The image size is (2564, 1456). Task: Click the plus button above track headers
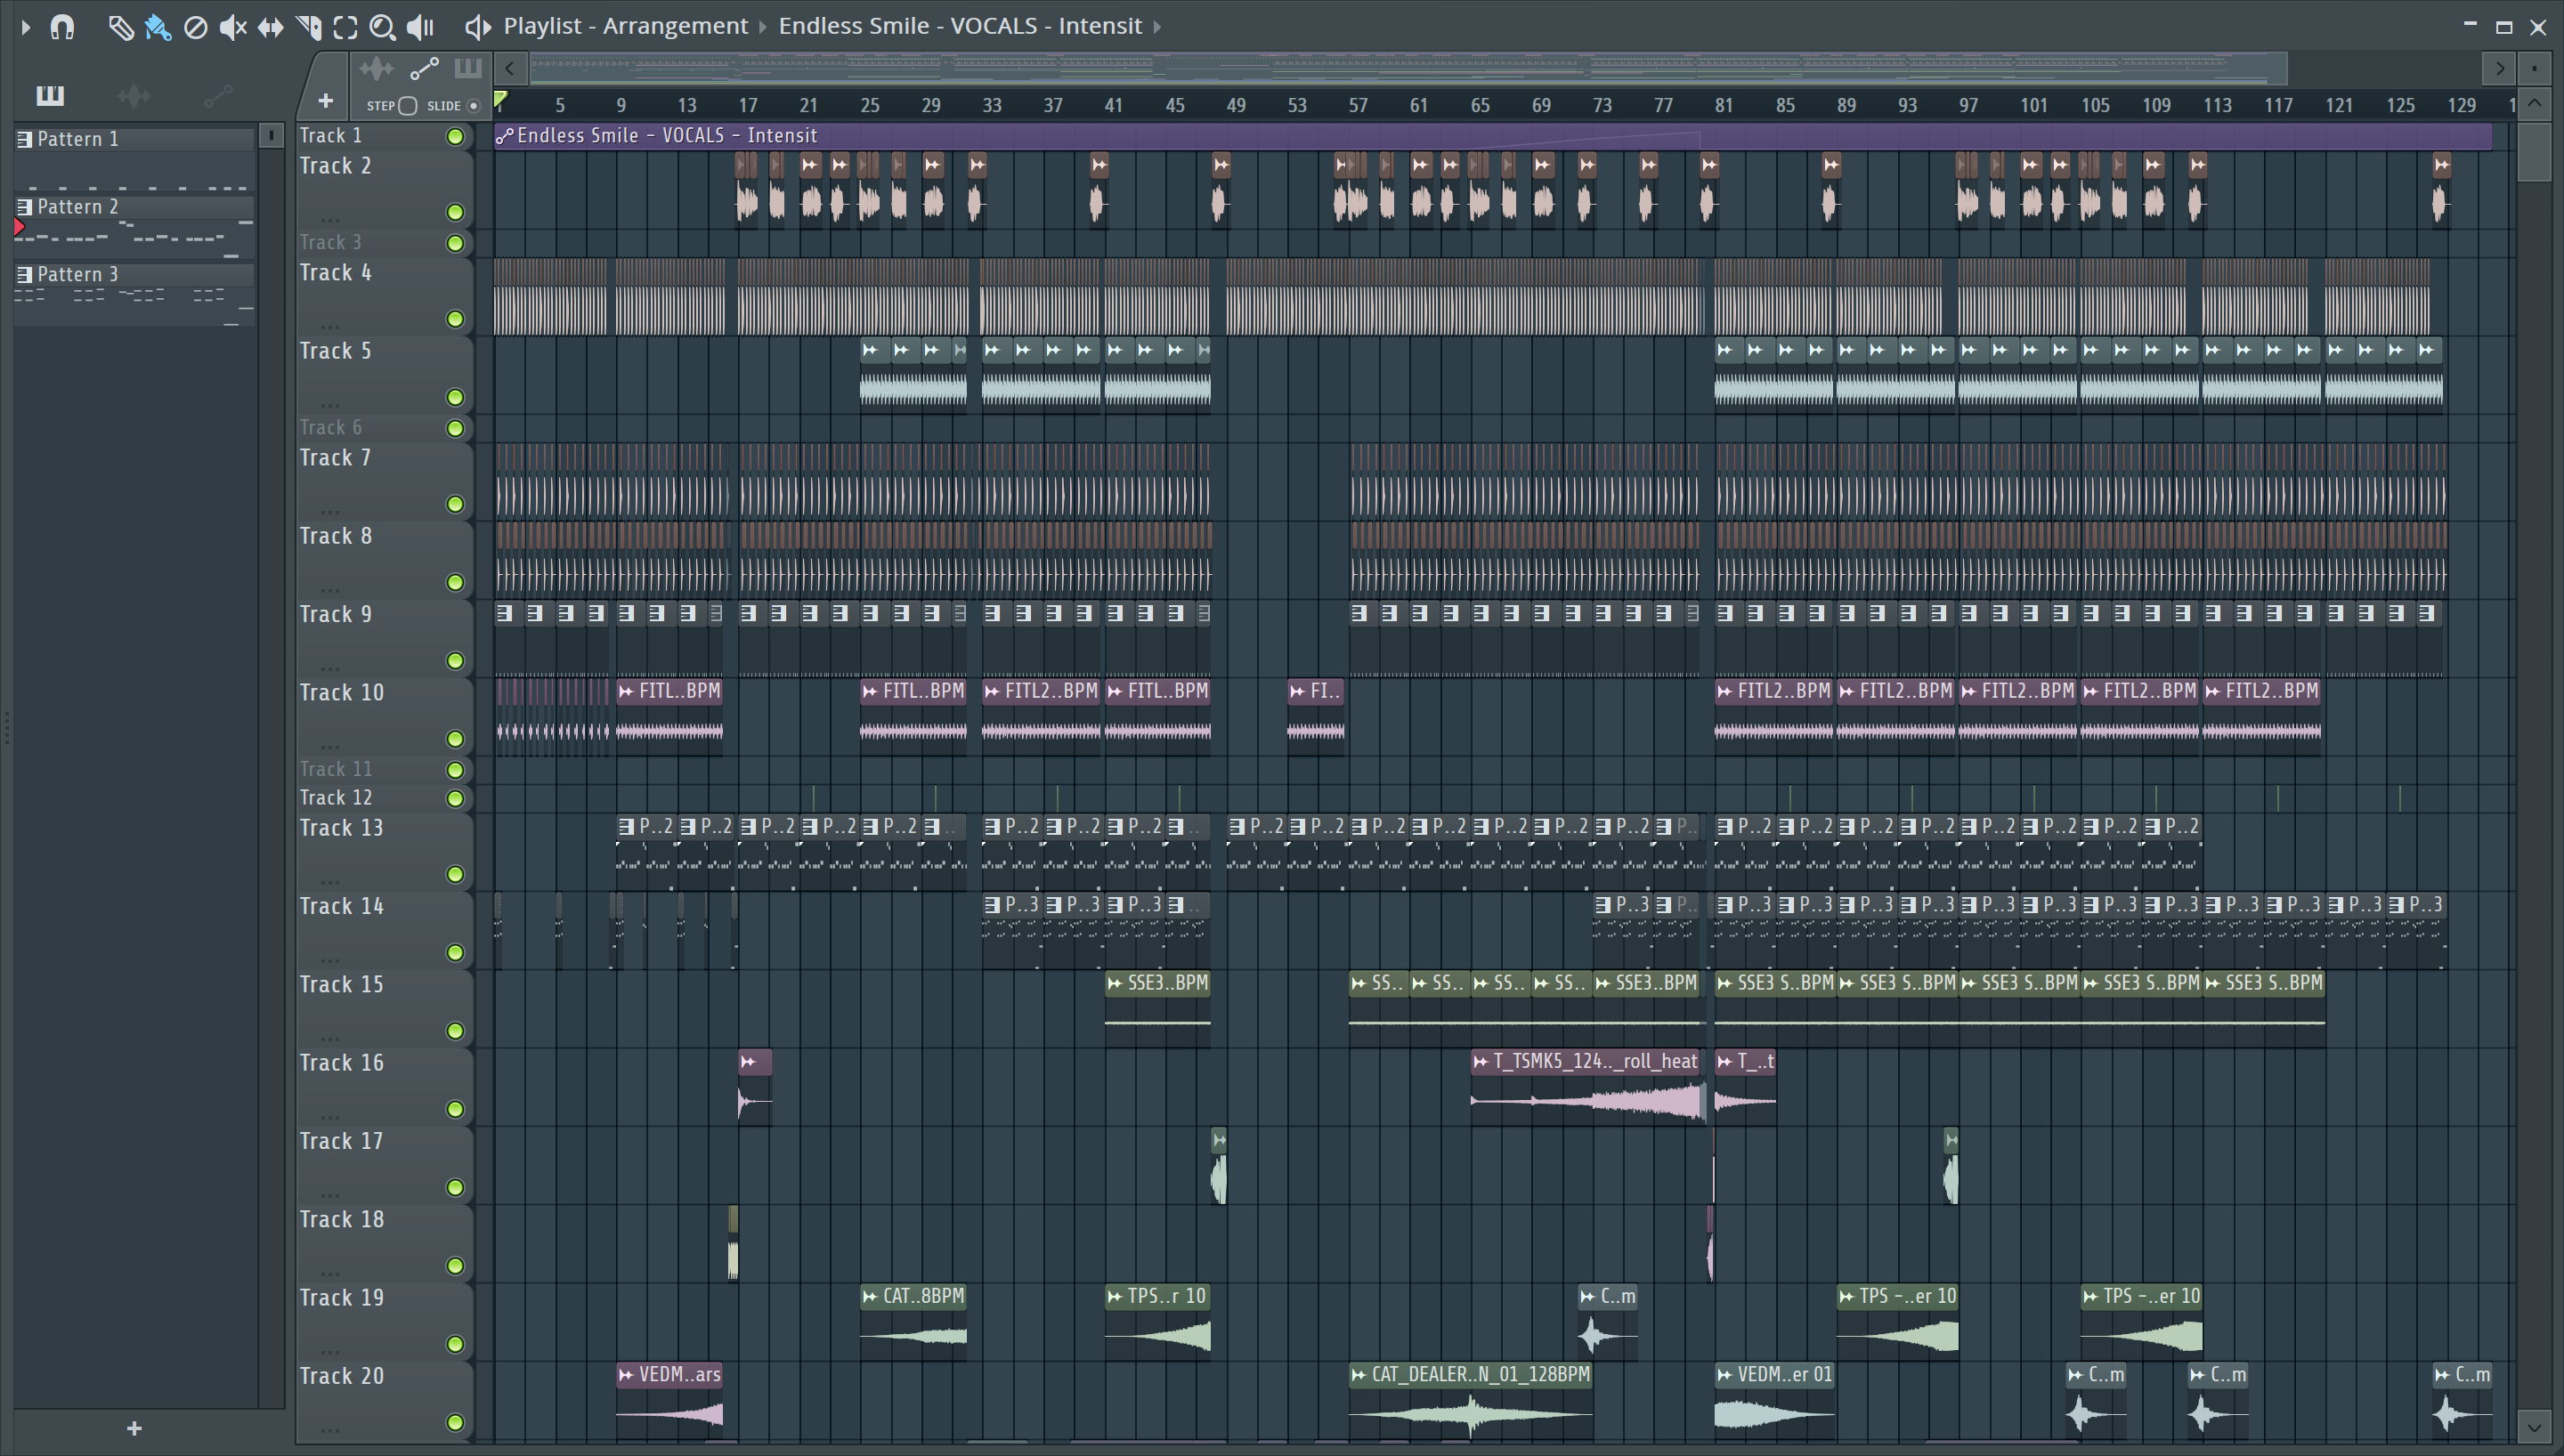(325, 101)
